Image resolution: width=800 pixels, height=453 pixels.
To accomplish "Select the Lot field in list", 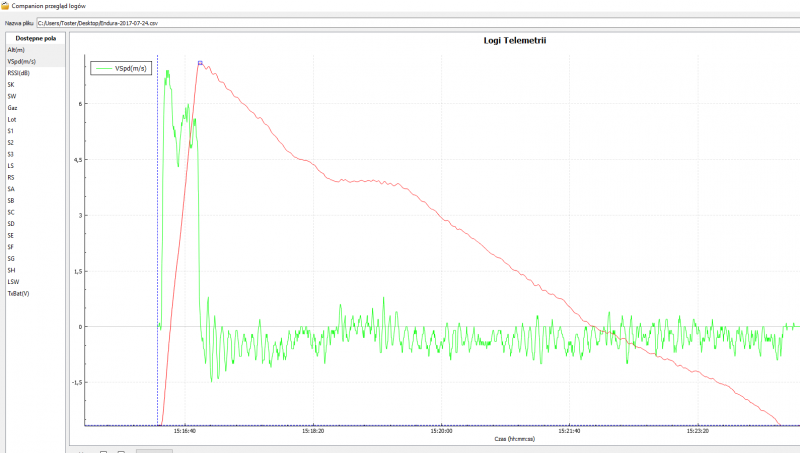I will point(11,119).
